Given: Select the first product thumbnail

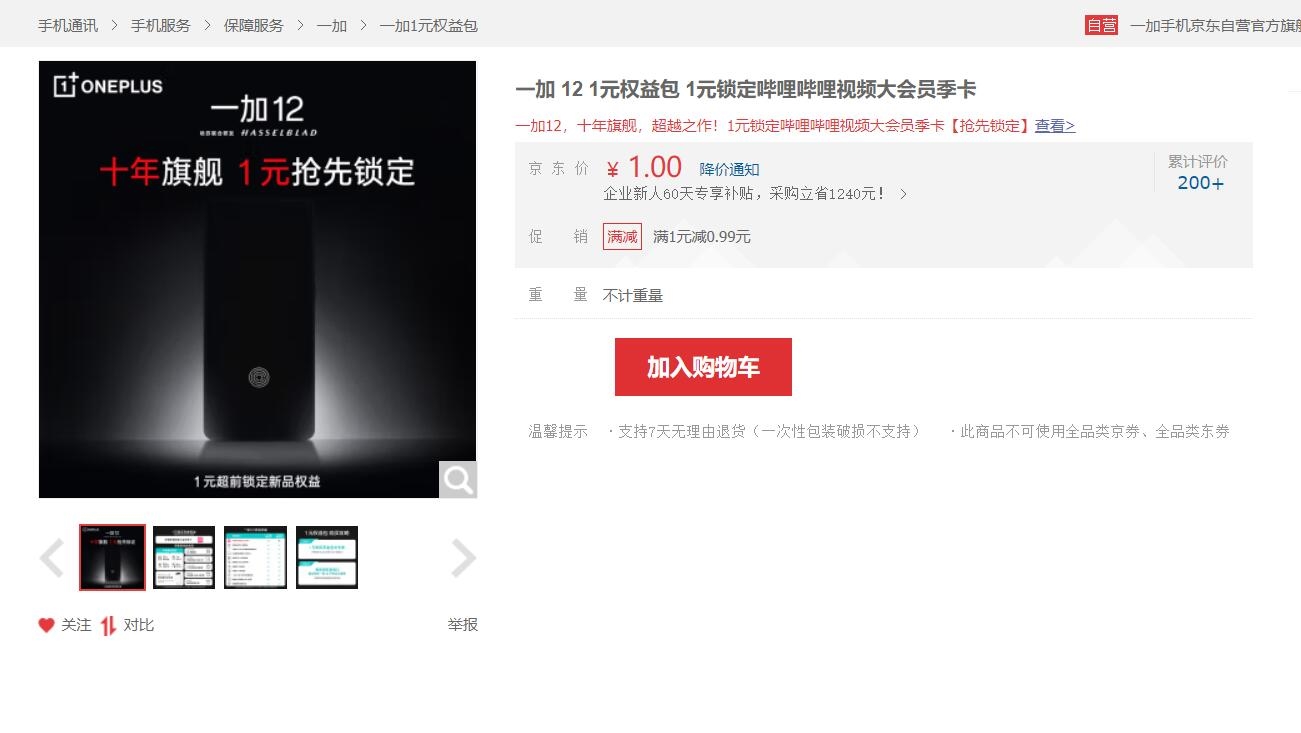Looking at the screenshot, I should click(x=112, y=557).
